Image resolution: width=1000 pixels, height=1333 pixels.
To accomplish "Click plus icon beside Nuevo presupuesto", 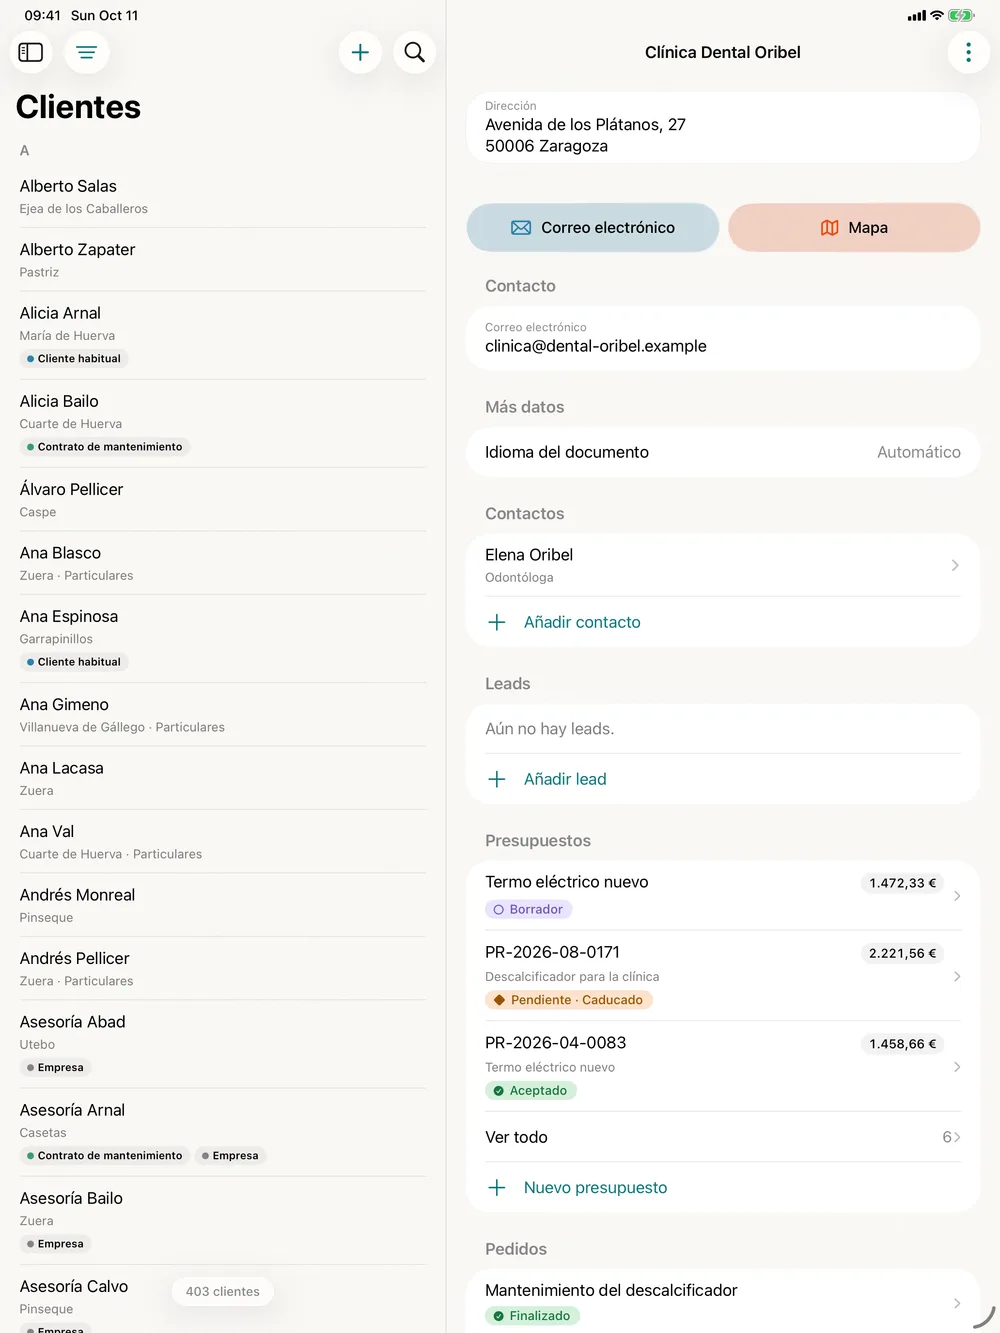I will [497, 1188].
